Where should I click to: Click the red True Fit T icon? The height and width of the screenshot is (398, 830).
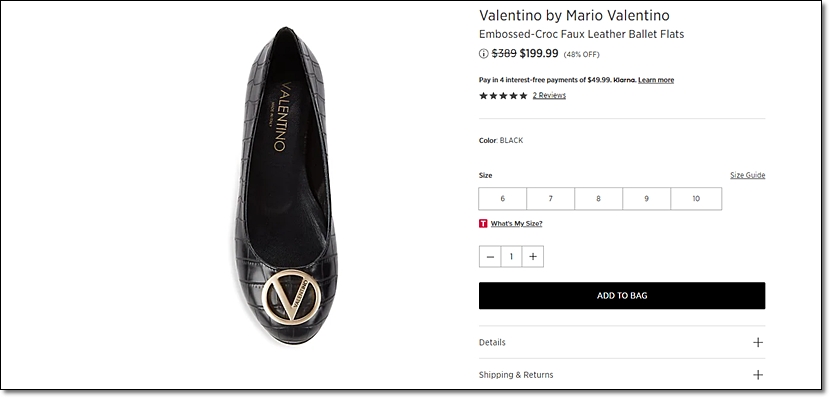coord(483,223)
